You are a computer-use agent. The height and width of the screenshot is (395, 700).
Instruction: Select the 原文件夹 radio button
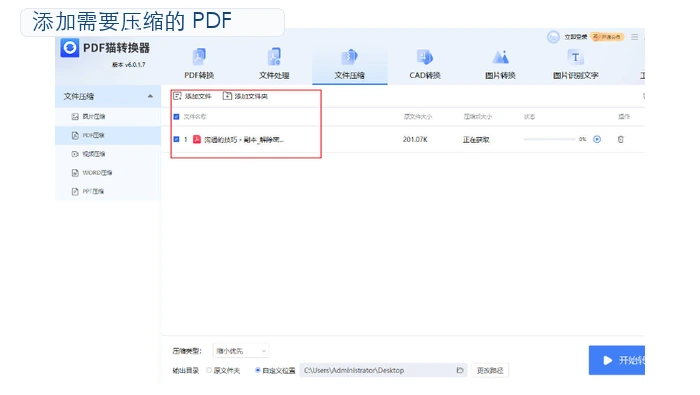[209, 370]
